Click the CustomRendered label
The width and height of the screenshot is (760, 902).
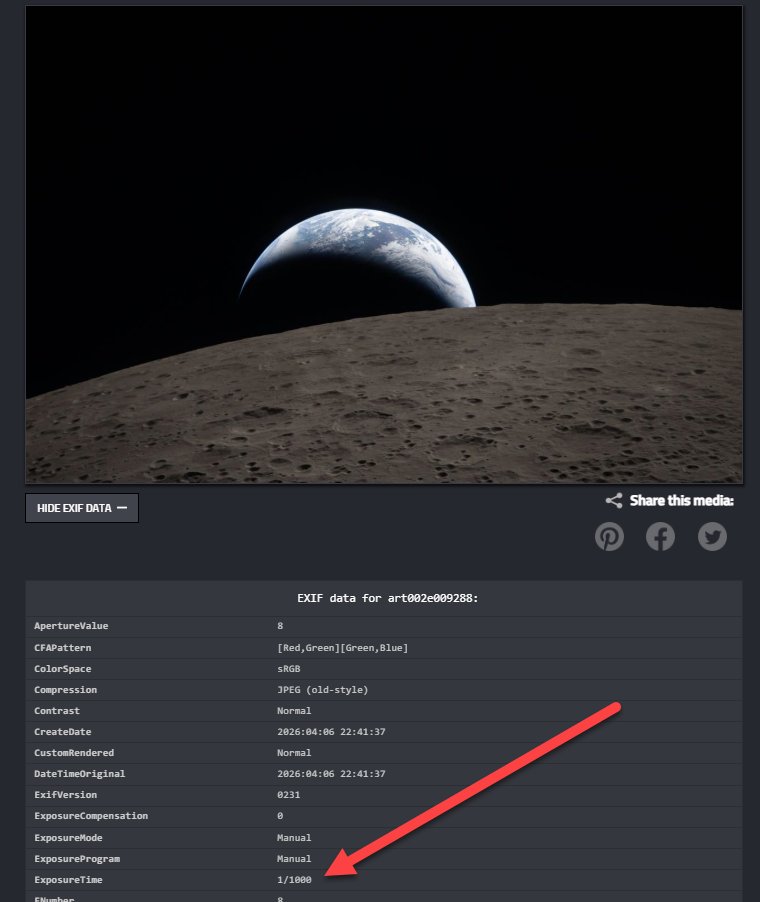(74, 753)
